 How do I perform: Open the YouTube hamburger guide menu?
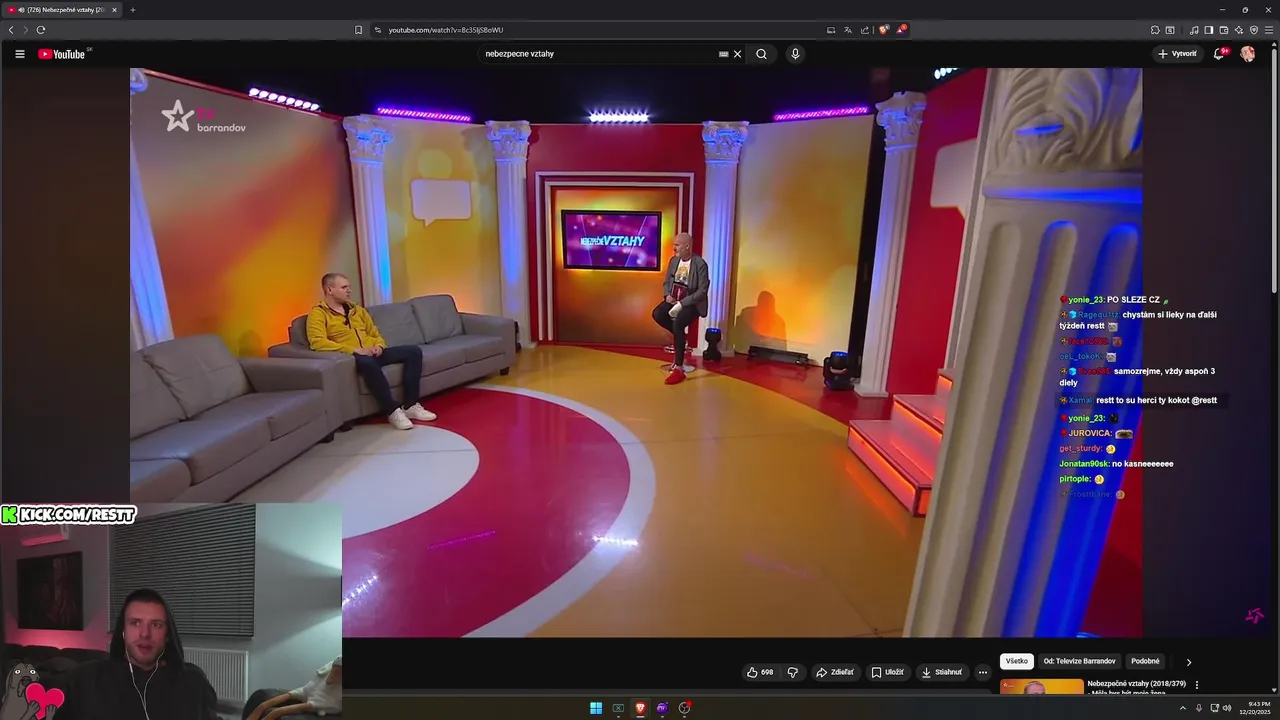(x=19, y=54)
